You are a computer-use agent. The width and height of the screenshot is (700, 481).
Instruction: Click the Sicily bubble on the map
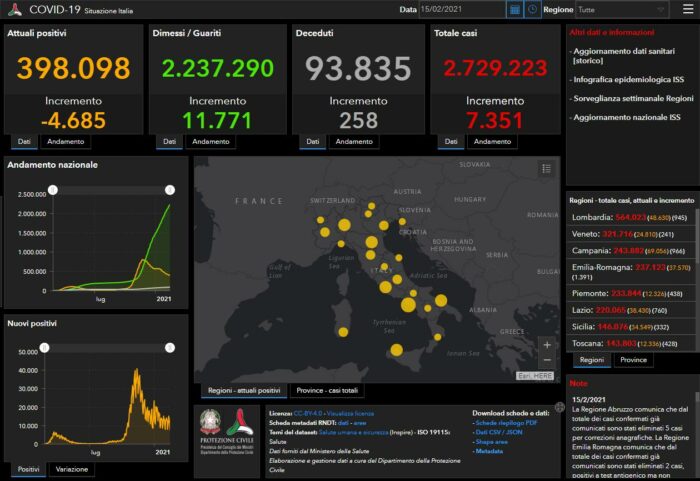tap(396, 350)
